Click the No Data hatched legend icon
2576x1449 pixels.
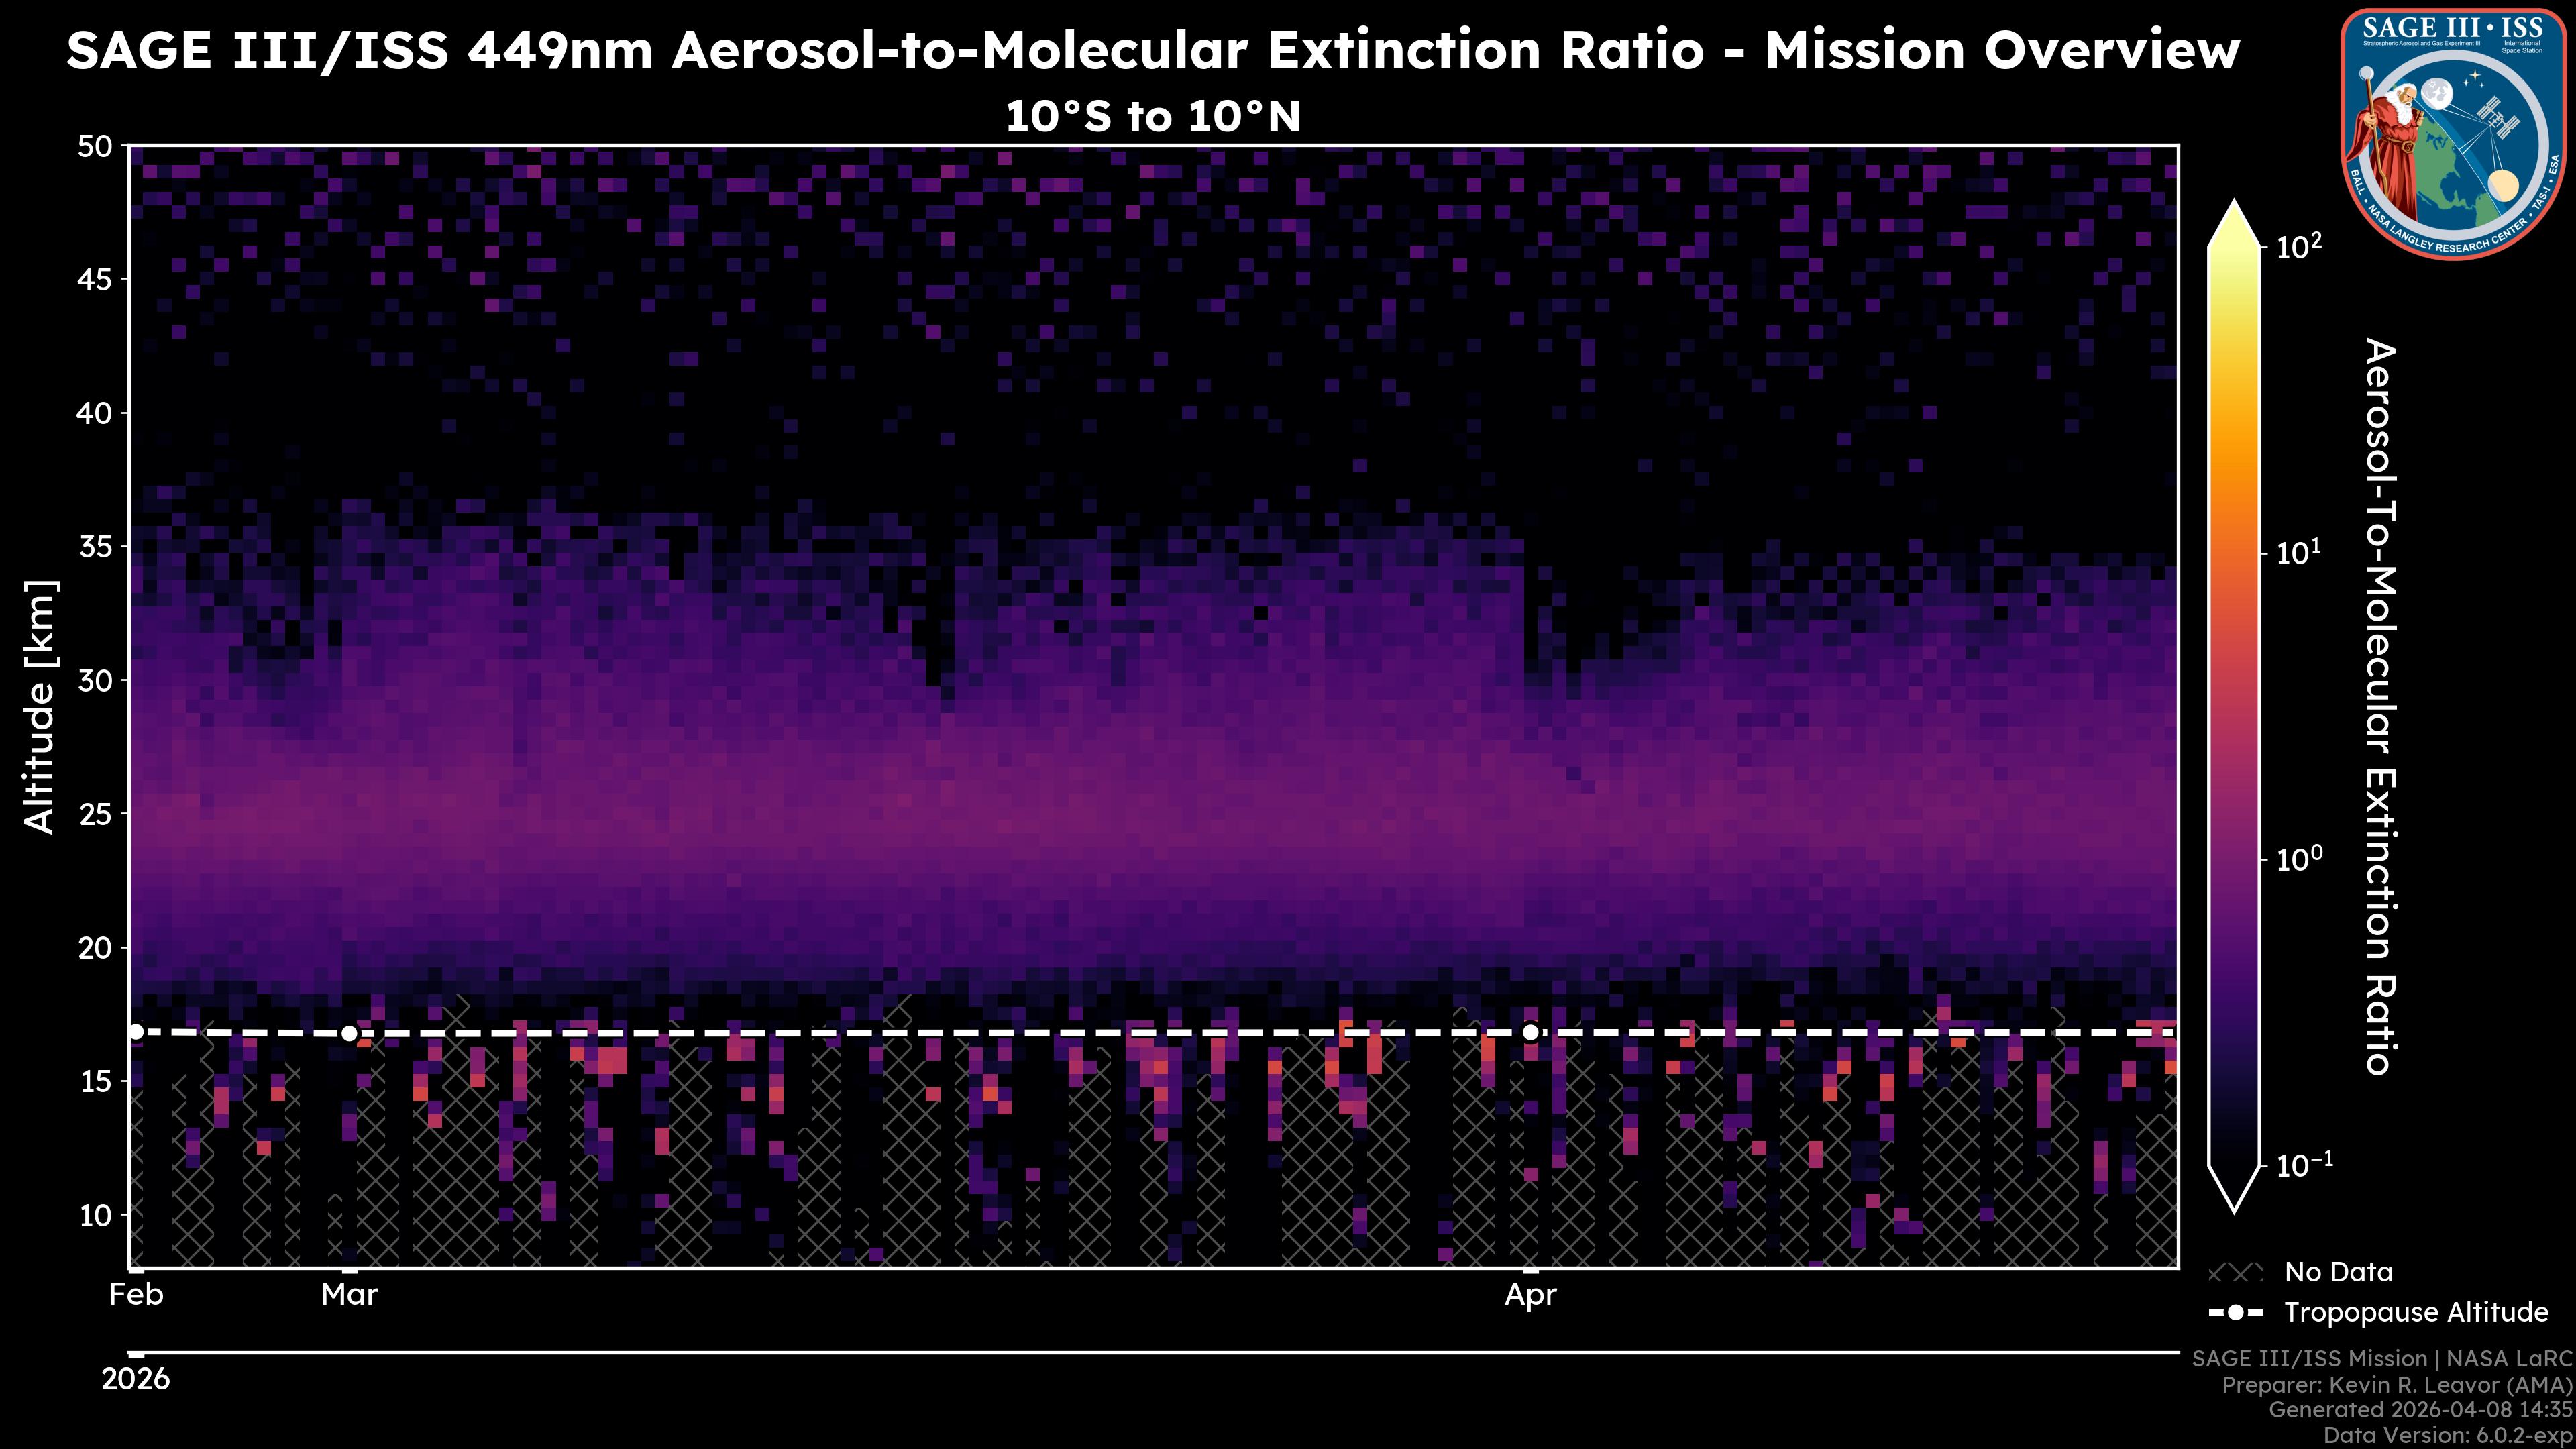pyautogui.click(x=2235, y=1273)
